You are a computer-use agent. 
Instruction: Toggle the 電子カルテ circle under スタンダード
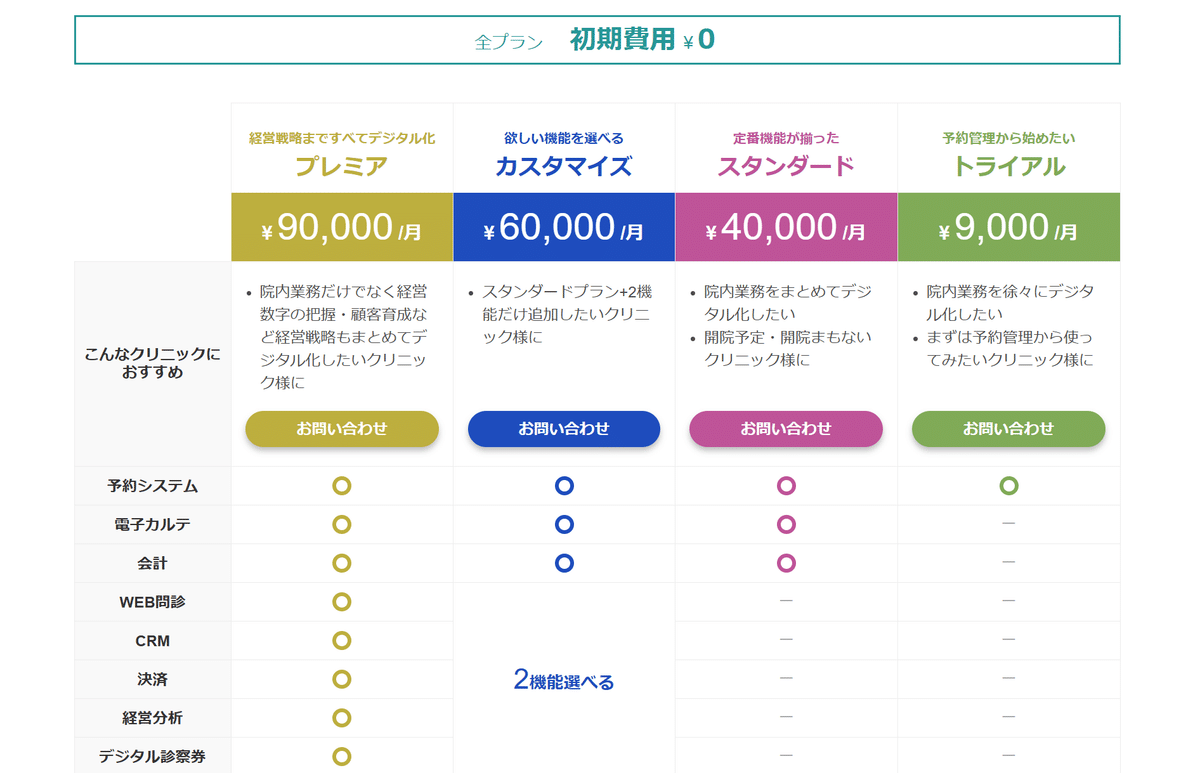[x=786, y=524]
